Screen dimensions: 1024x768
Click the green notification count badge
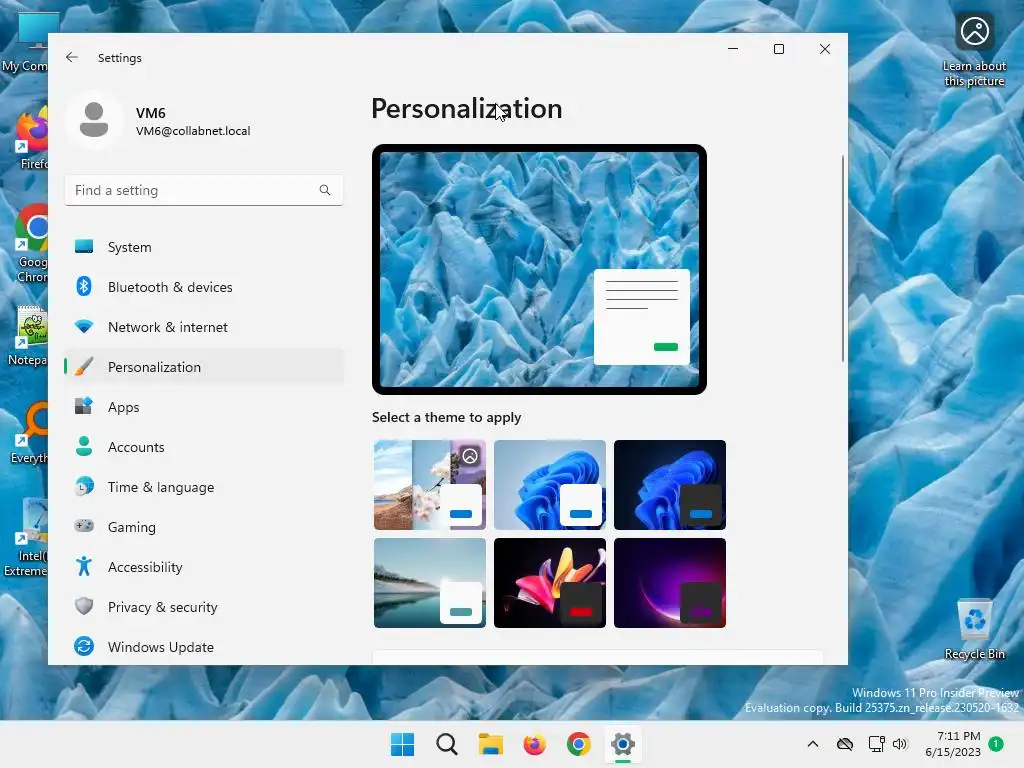[x=996, y=743]
